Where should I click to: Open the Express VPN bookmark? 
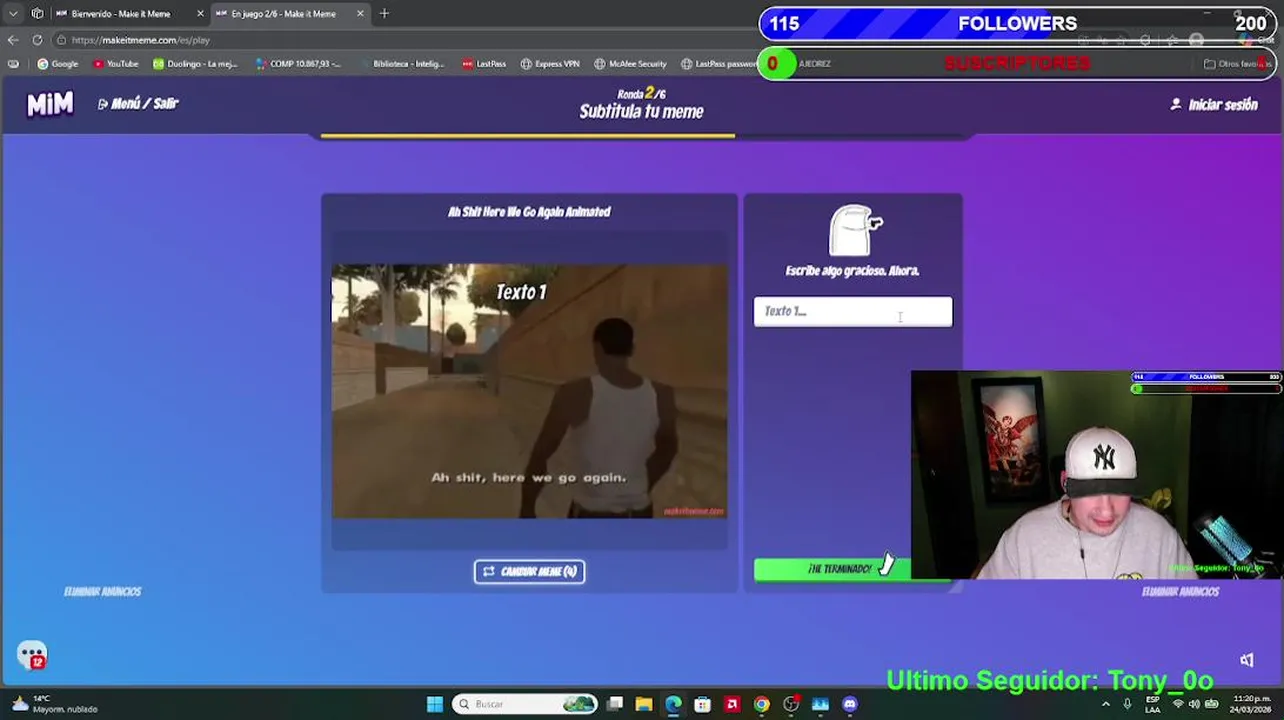click(x=550, y=64)
